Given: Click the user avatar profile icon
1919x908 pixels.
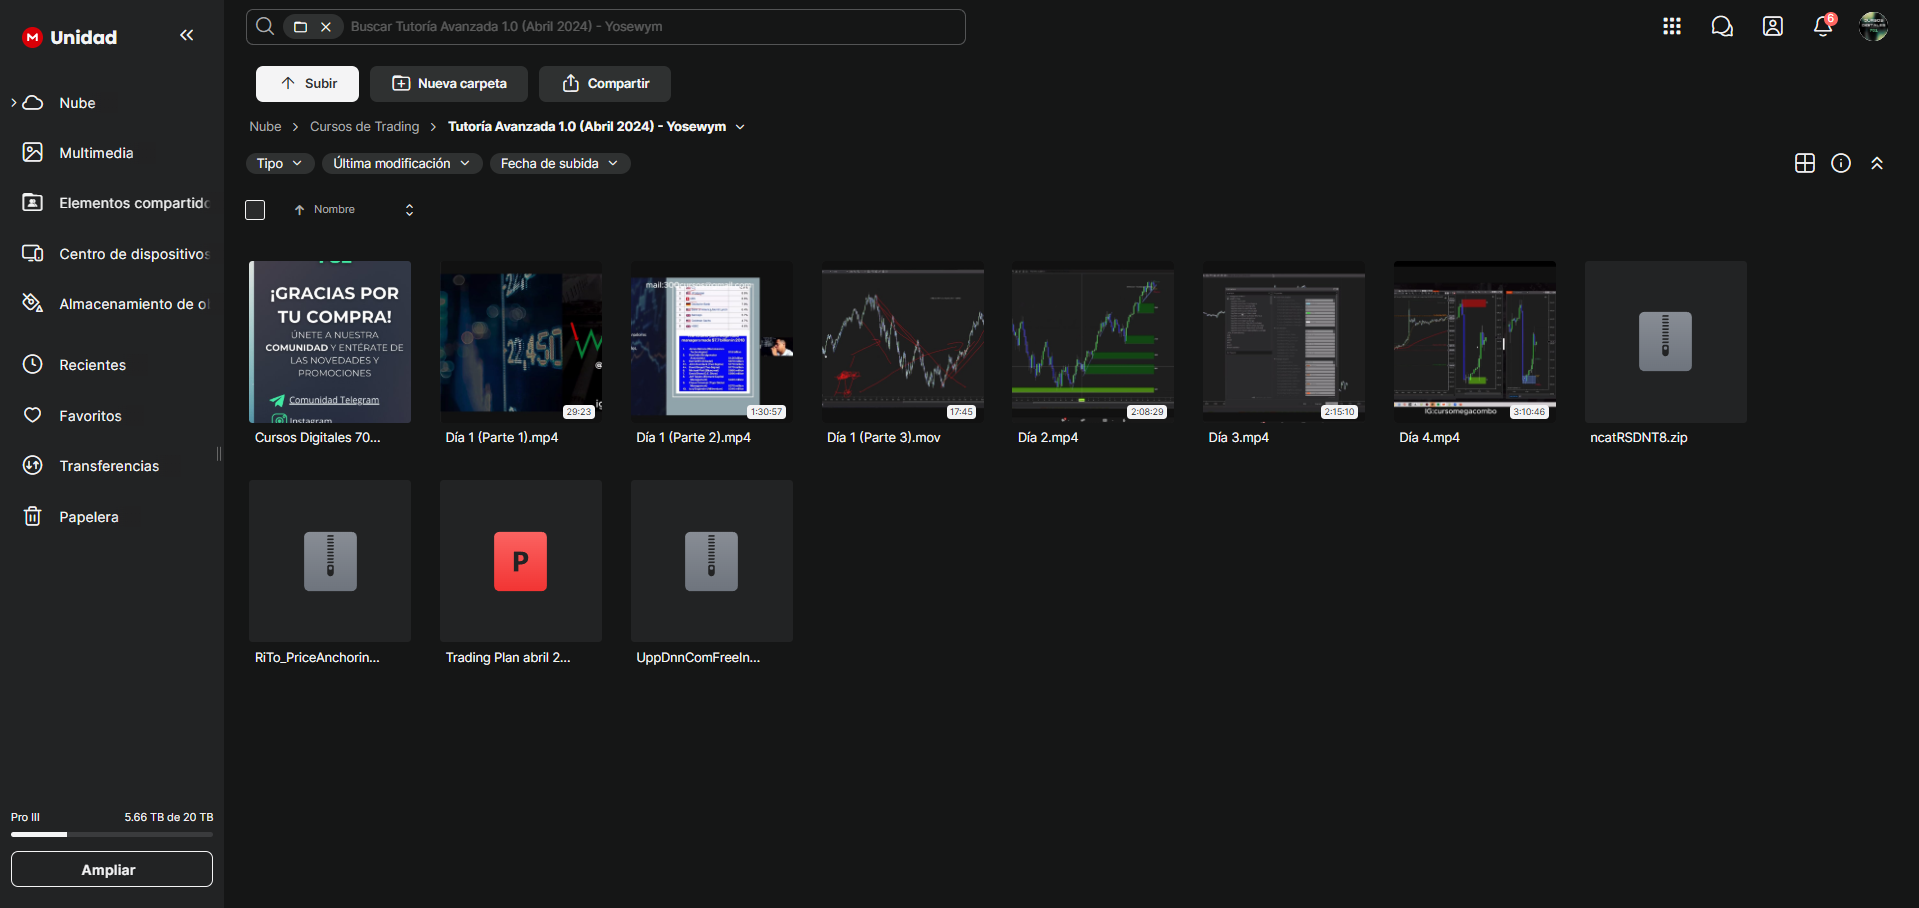Looking at the screenshot, I should click(x=1872, y=27).
